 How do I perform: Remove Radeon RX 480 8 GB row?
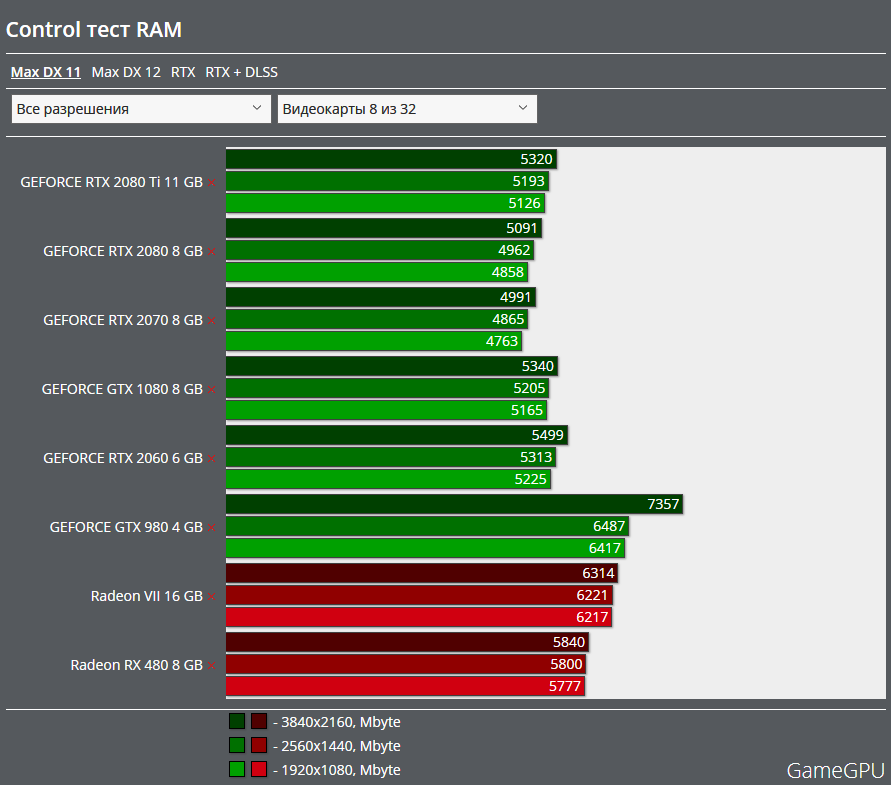click(x=211, y=666)
